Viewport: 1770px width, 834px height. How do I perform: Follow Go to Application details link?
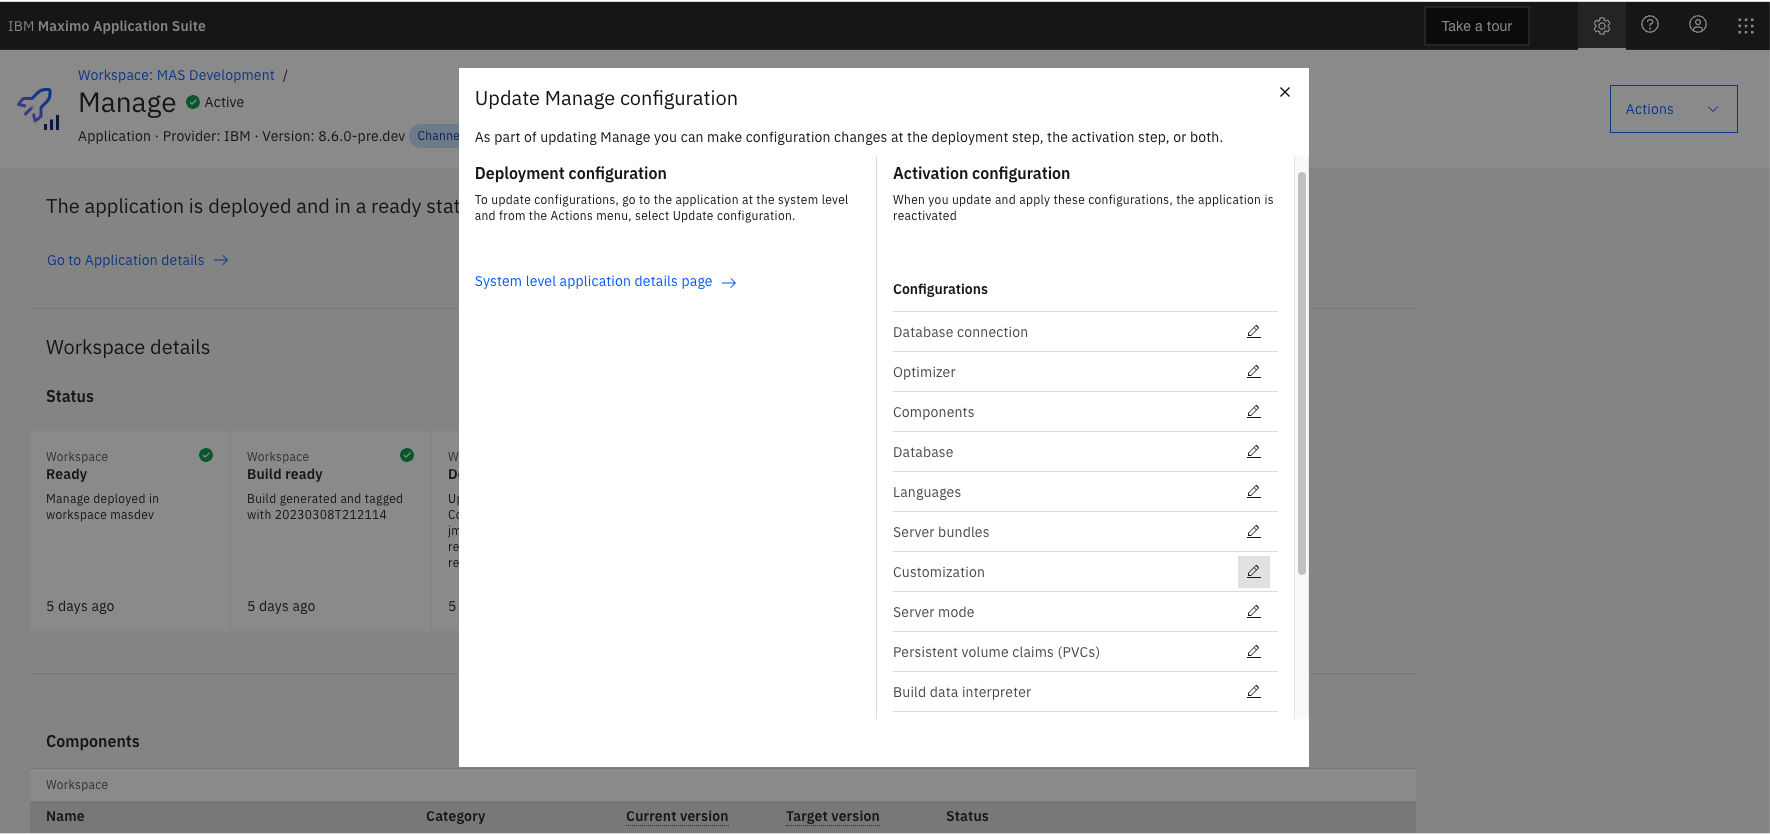pyautogui.click(x=138, y=260)
